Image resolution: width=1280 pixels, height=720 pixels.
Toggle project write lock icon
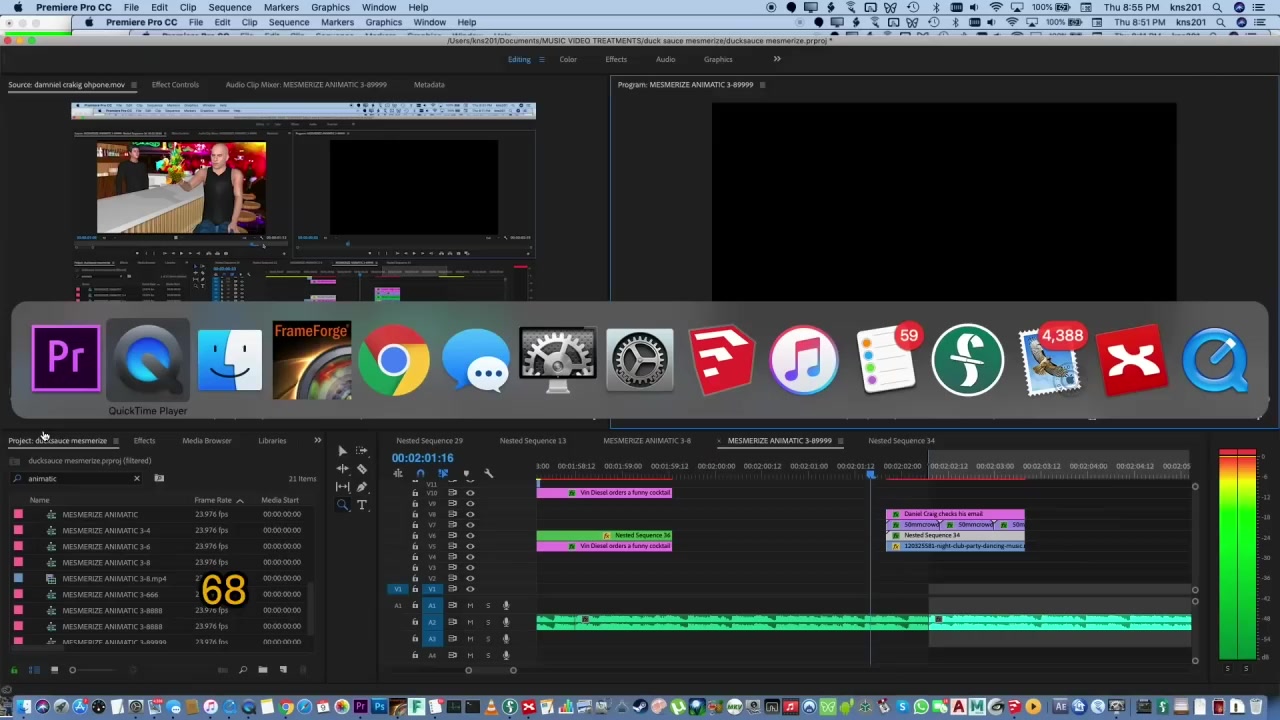[x=14, y=670]
